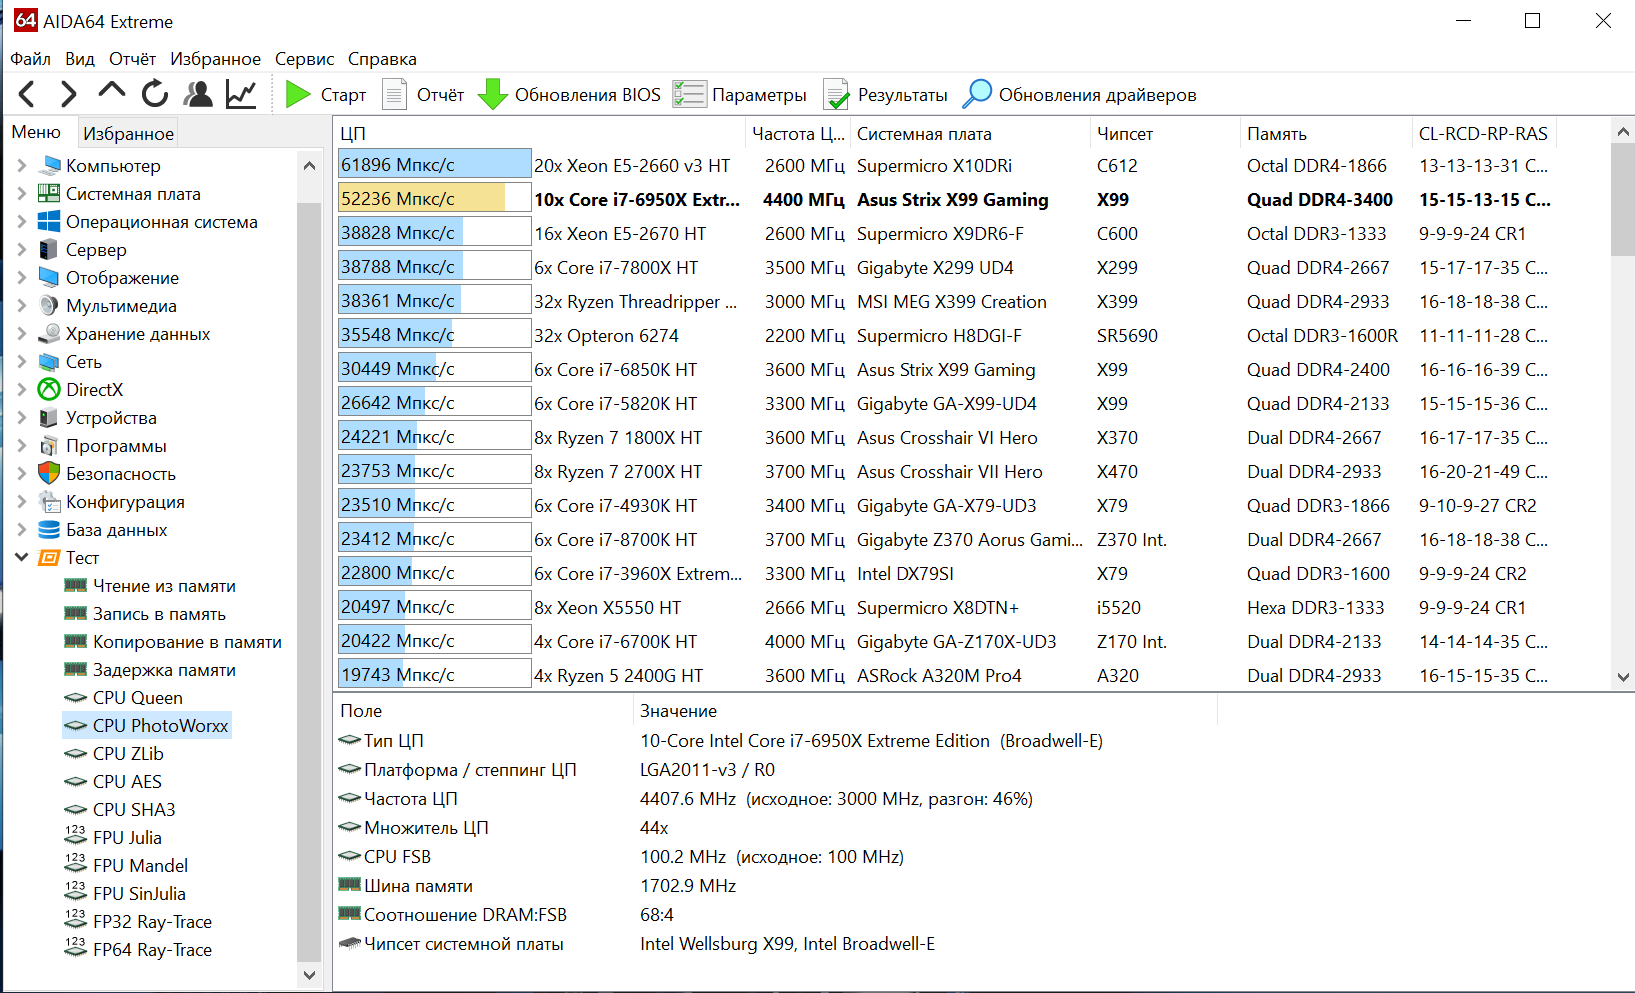
Task: Click the База данных database icon
Action: [x=49, y=530]
